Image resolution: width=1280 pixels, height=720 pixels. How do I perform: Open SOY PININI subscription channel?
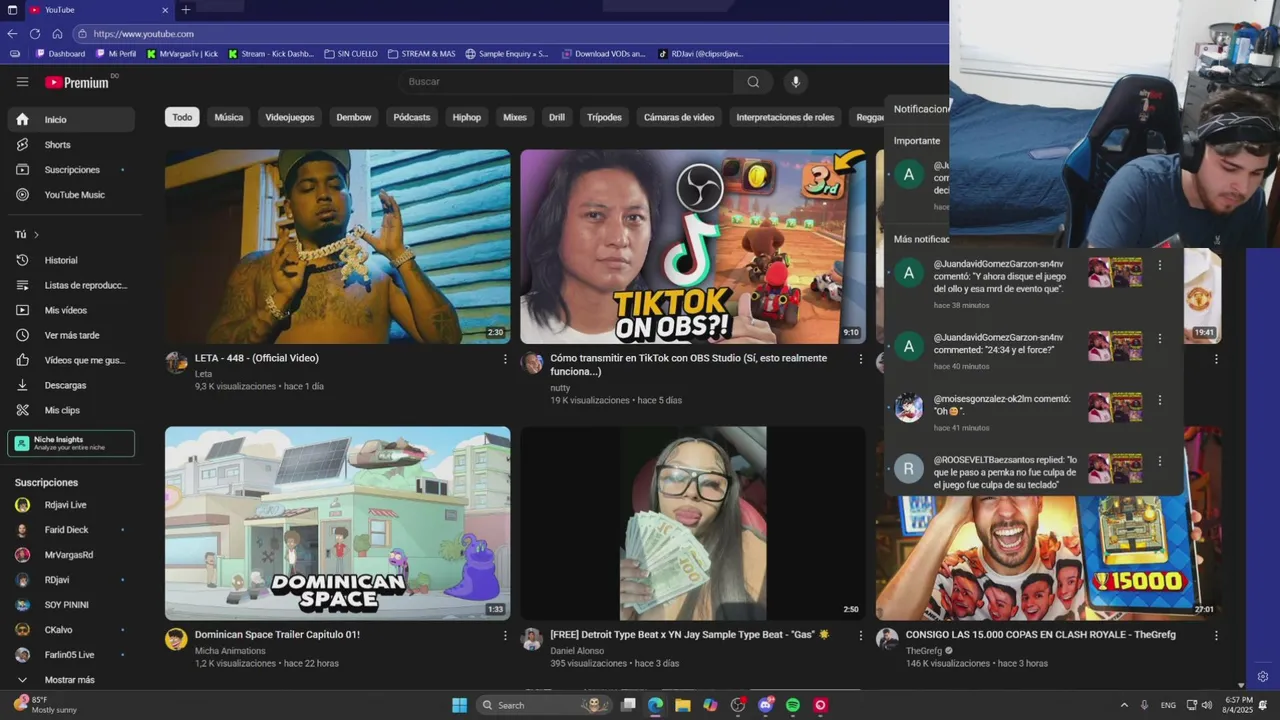70,605
